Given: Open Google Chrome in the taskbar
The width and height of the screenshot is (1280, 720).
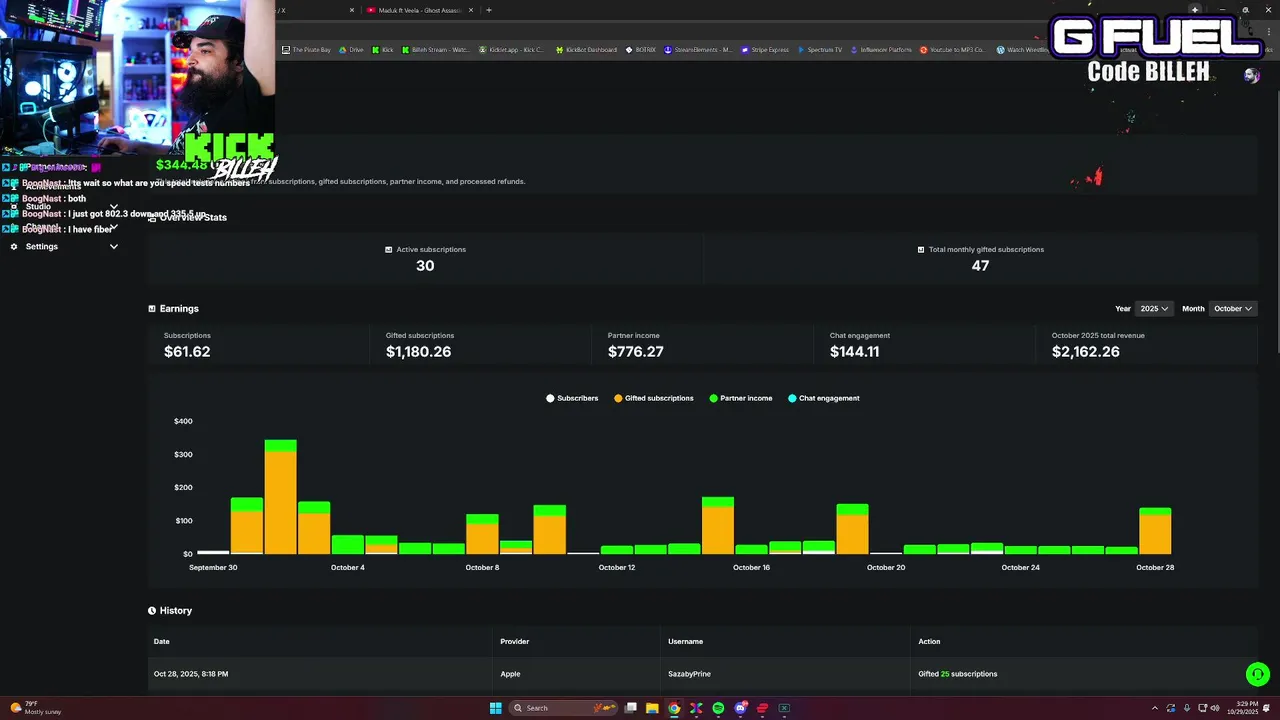Looking at the screenshot, I should 674,708.
